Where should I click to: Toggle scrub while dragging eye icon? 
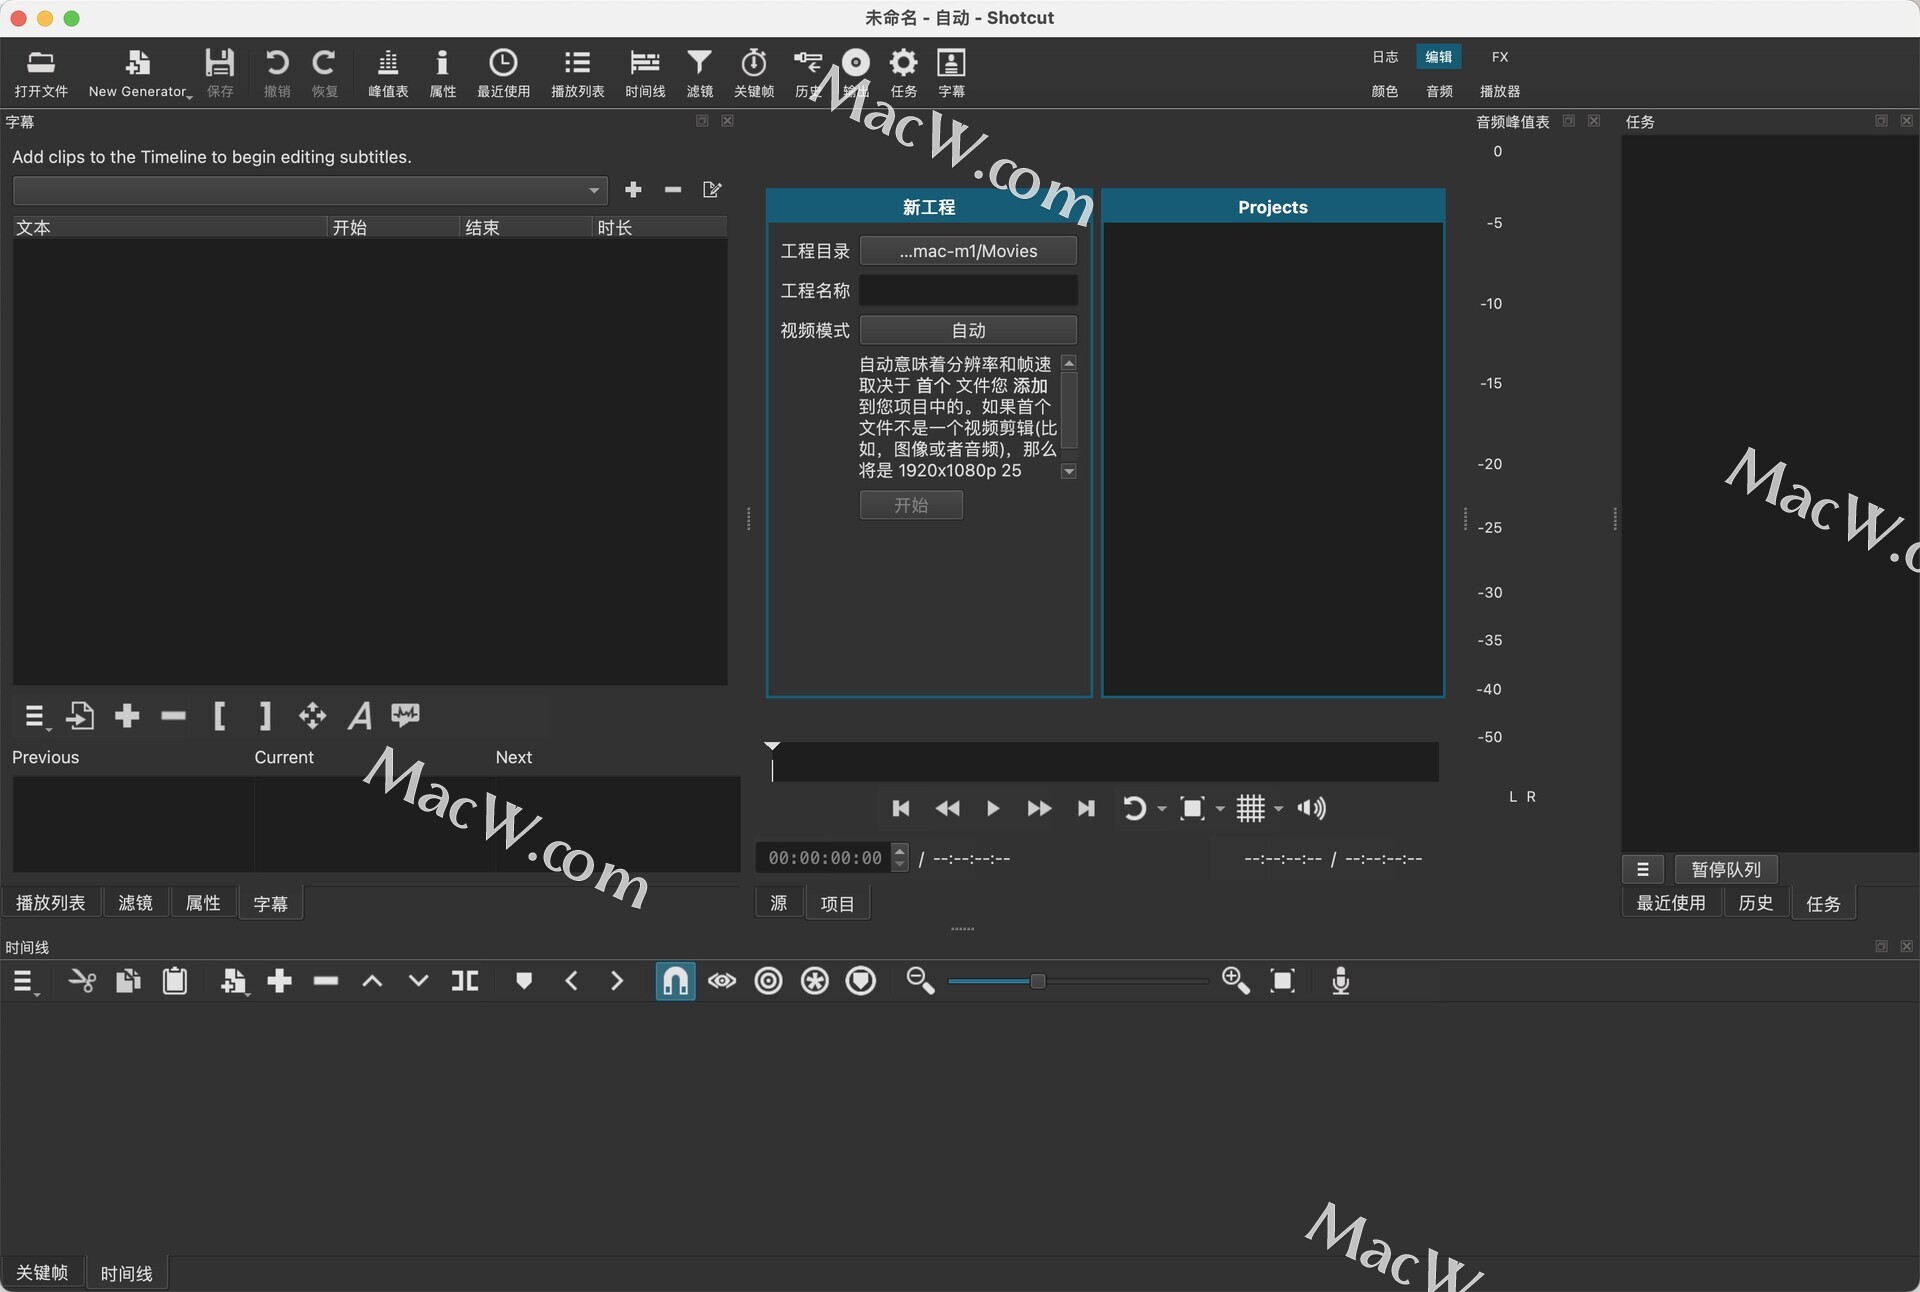pyautogui.click(x=722, y=981)
